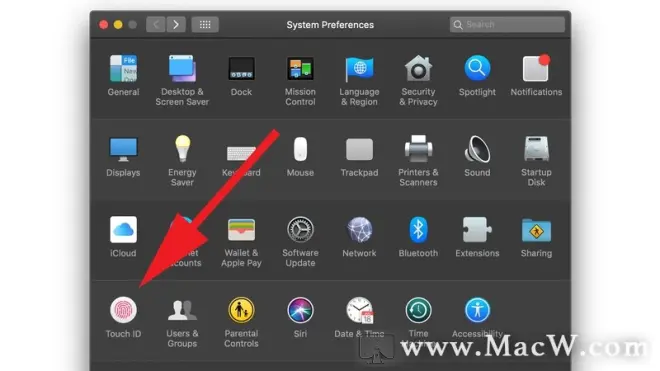Image resolution: width=660 pixels, height=371 pixels.
Task: Open Language & Region pane
Action: click(359, 68)
